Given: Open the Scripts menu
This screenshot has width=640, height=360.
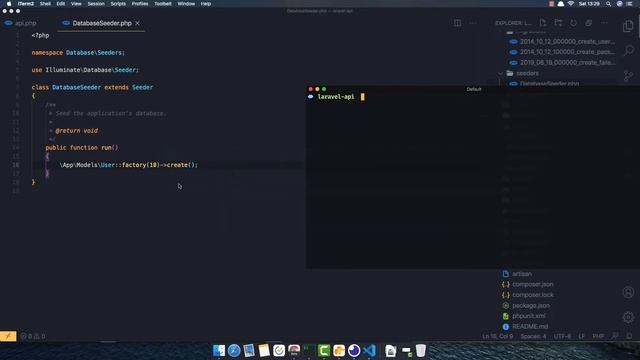Looking at the screenshot, I should (118, 4).
